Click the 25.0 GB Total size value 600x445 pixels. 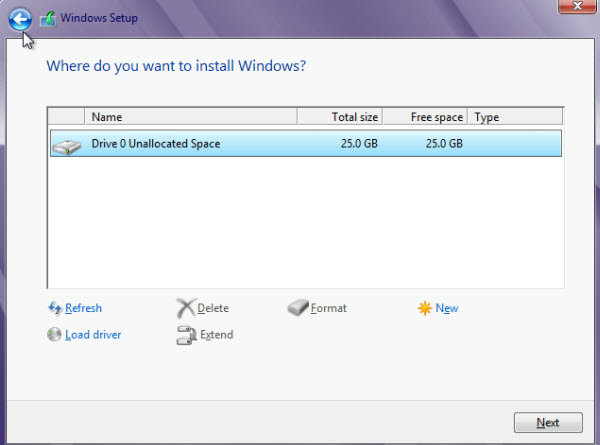tap(359, 143)
